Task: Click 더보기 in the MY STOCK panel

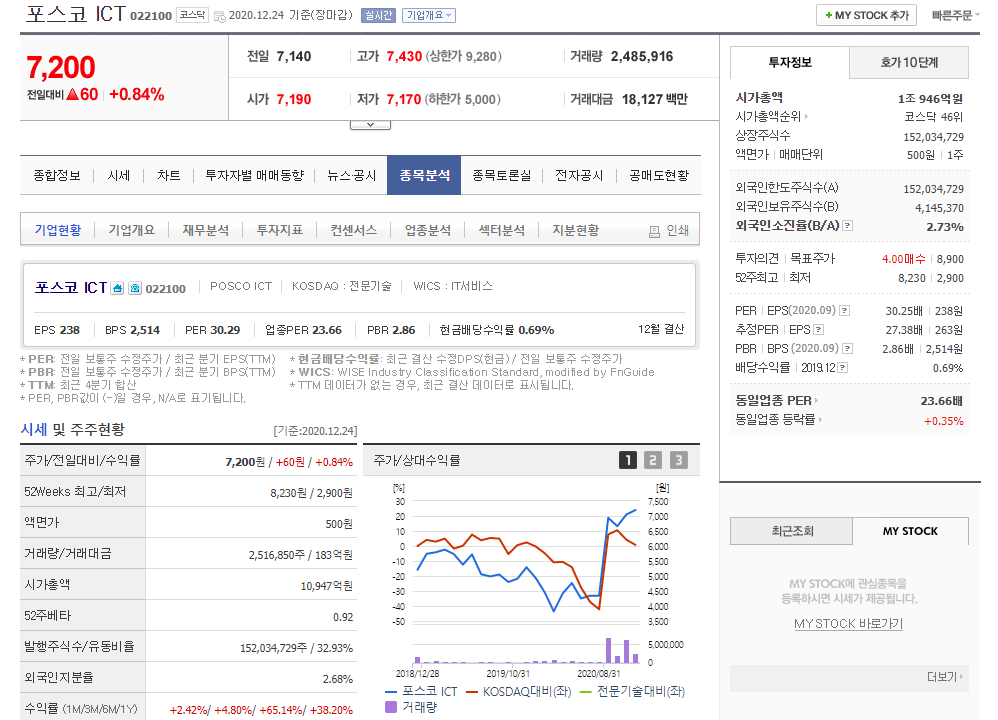Action: 945,677
